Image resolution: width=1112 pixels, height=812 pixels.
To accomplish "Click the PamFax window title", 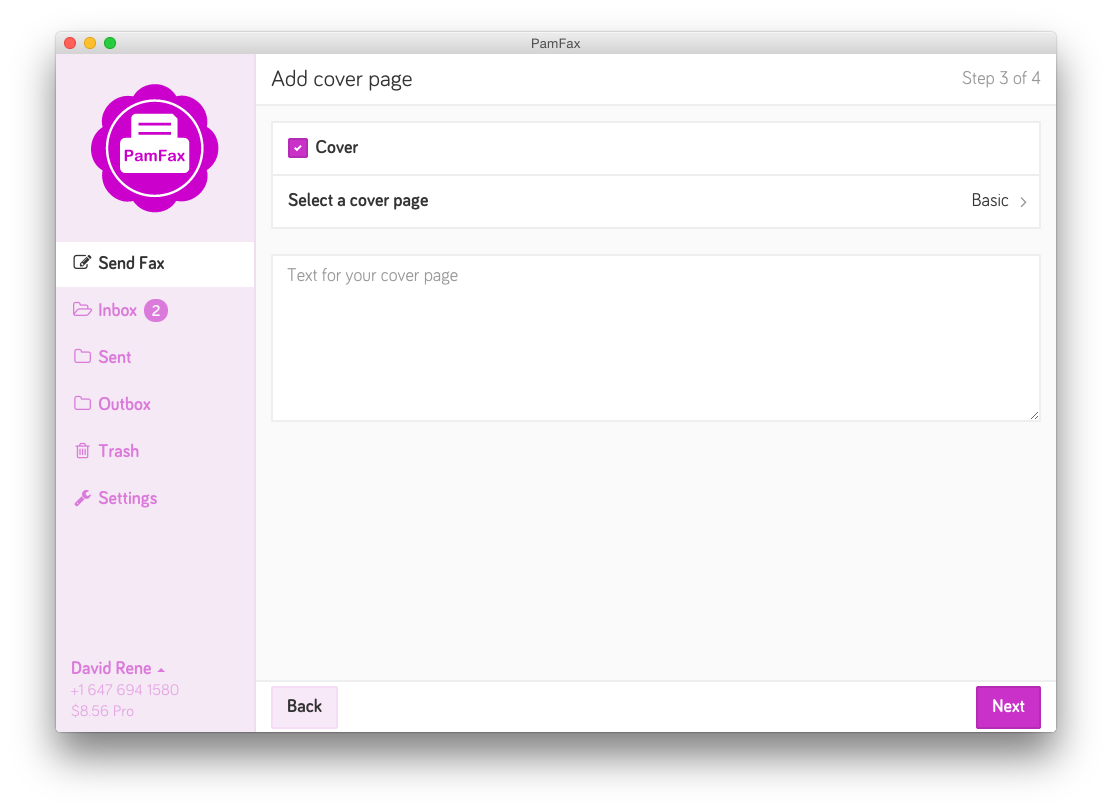I will (x=555, y=43).
